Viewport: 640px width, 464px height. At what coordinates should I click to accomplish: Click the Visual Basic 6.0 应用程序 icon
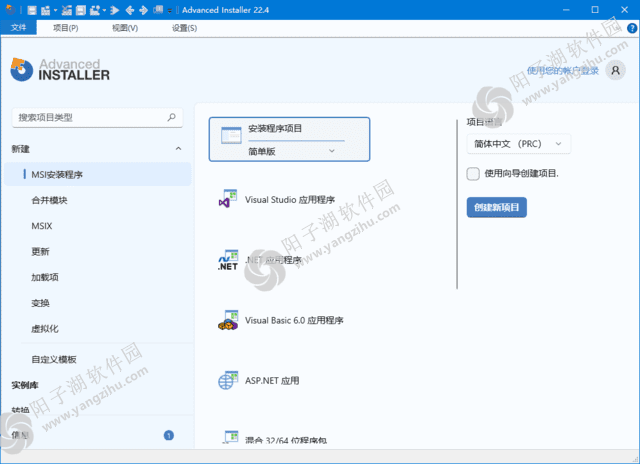(228, 320)
